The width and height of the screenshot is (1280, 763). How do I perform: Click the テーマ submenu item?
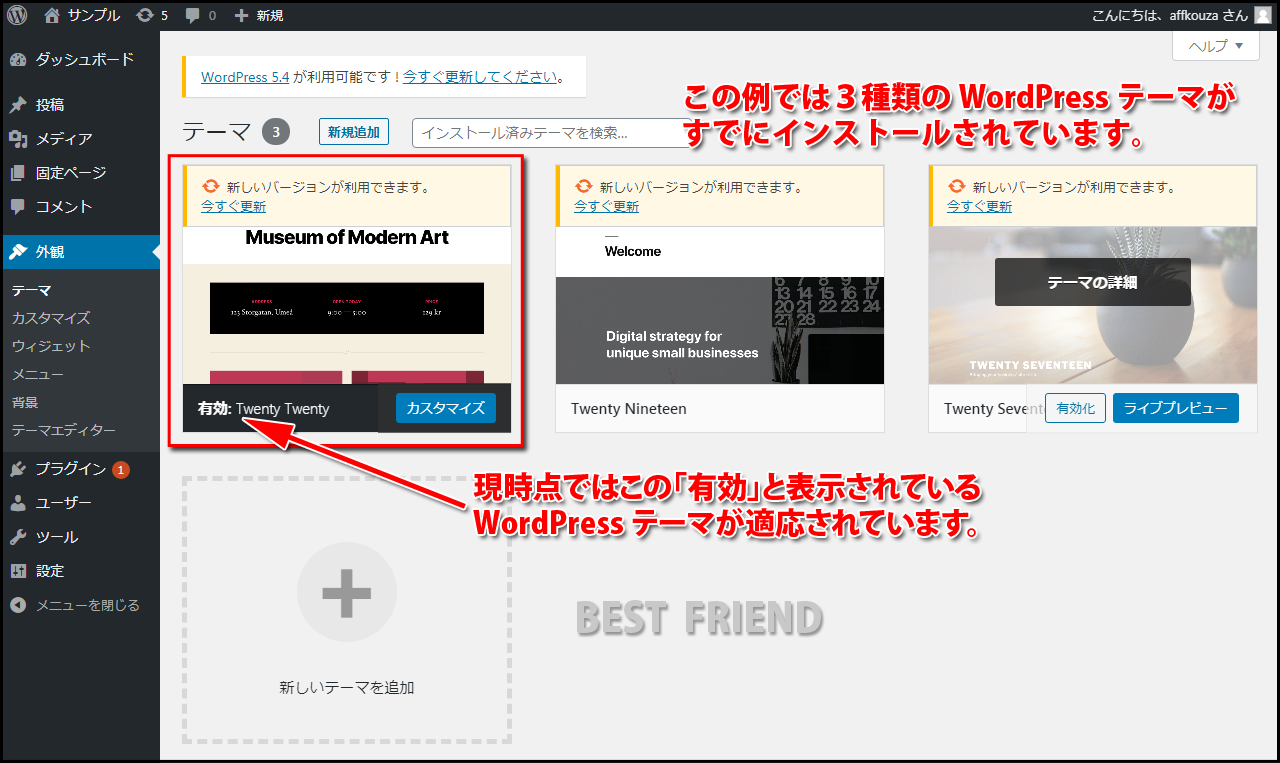point(31,291)
